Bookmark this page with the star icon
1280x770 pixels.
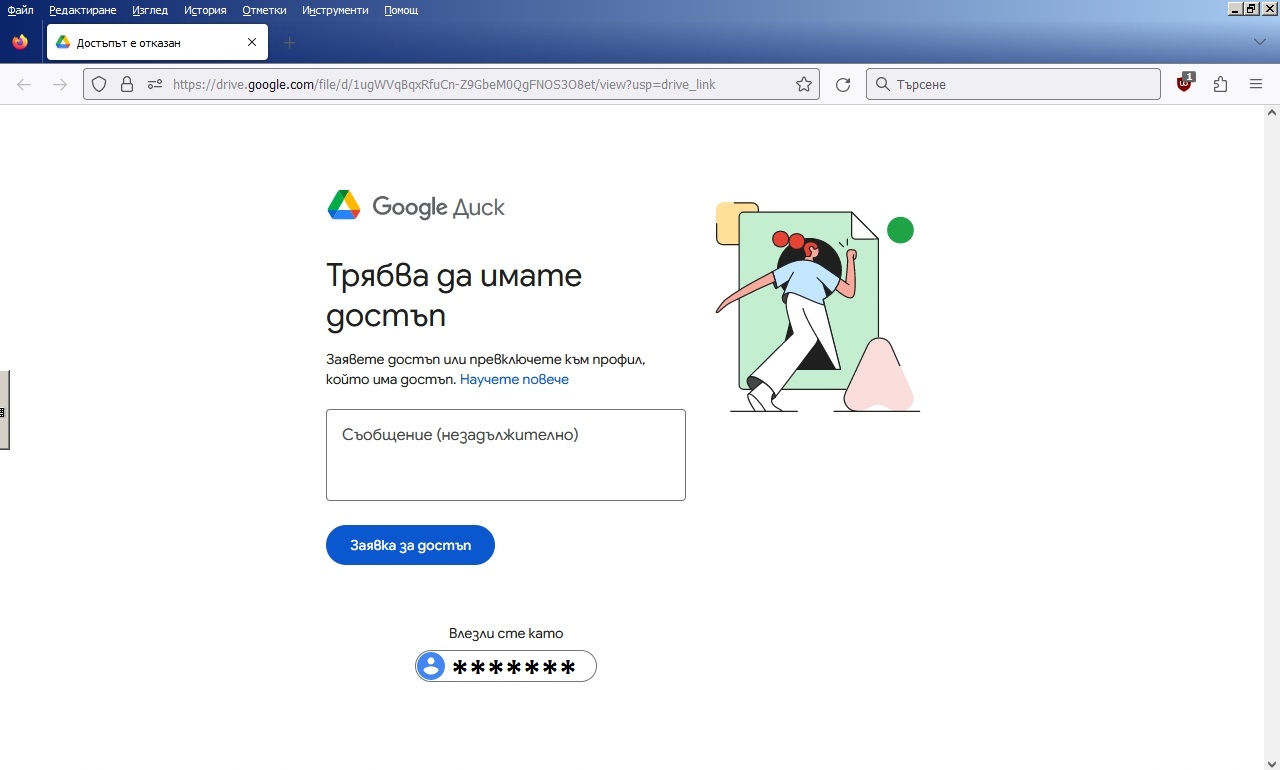[x=803, y=85]
